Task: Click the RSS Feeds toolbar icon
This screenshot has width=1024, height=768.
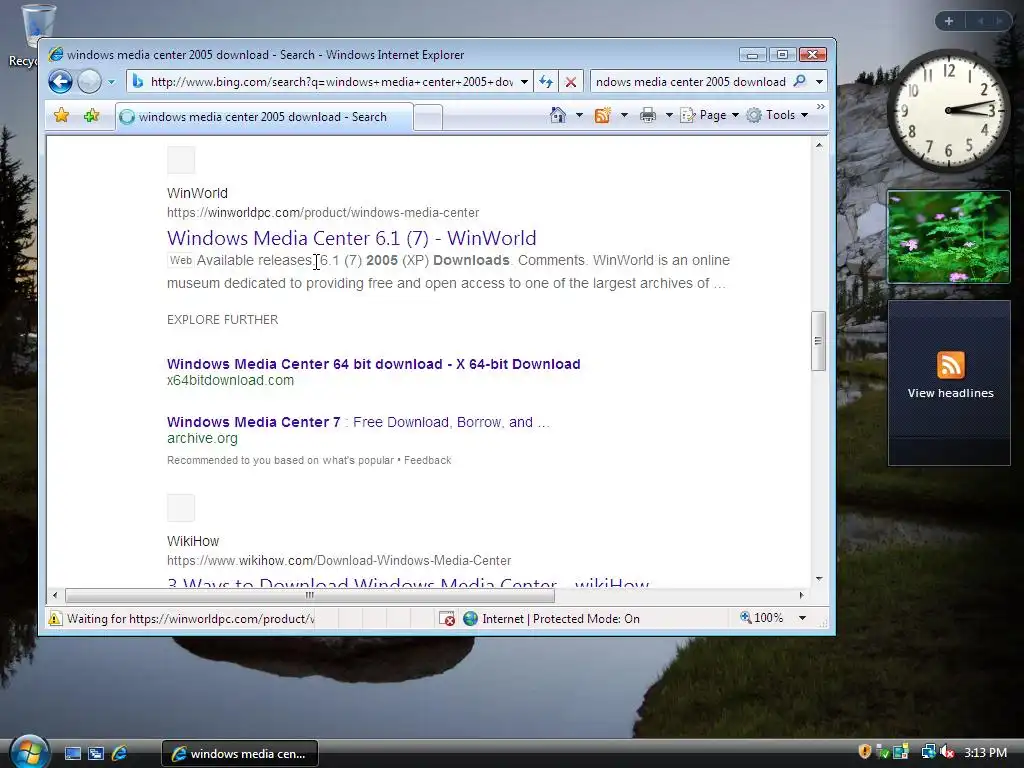Action: tap(602, 115)
